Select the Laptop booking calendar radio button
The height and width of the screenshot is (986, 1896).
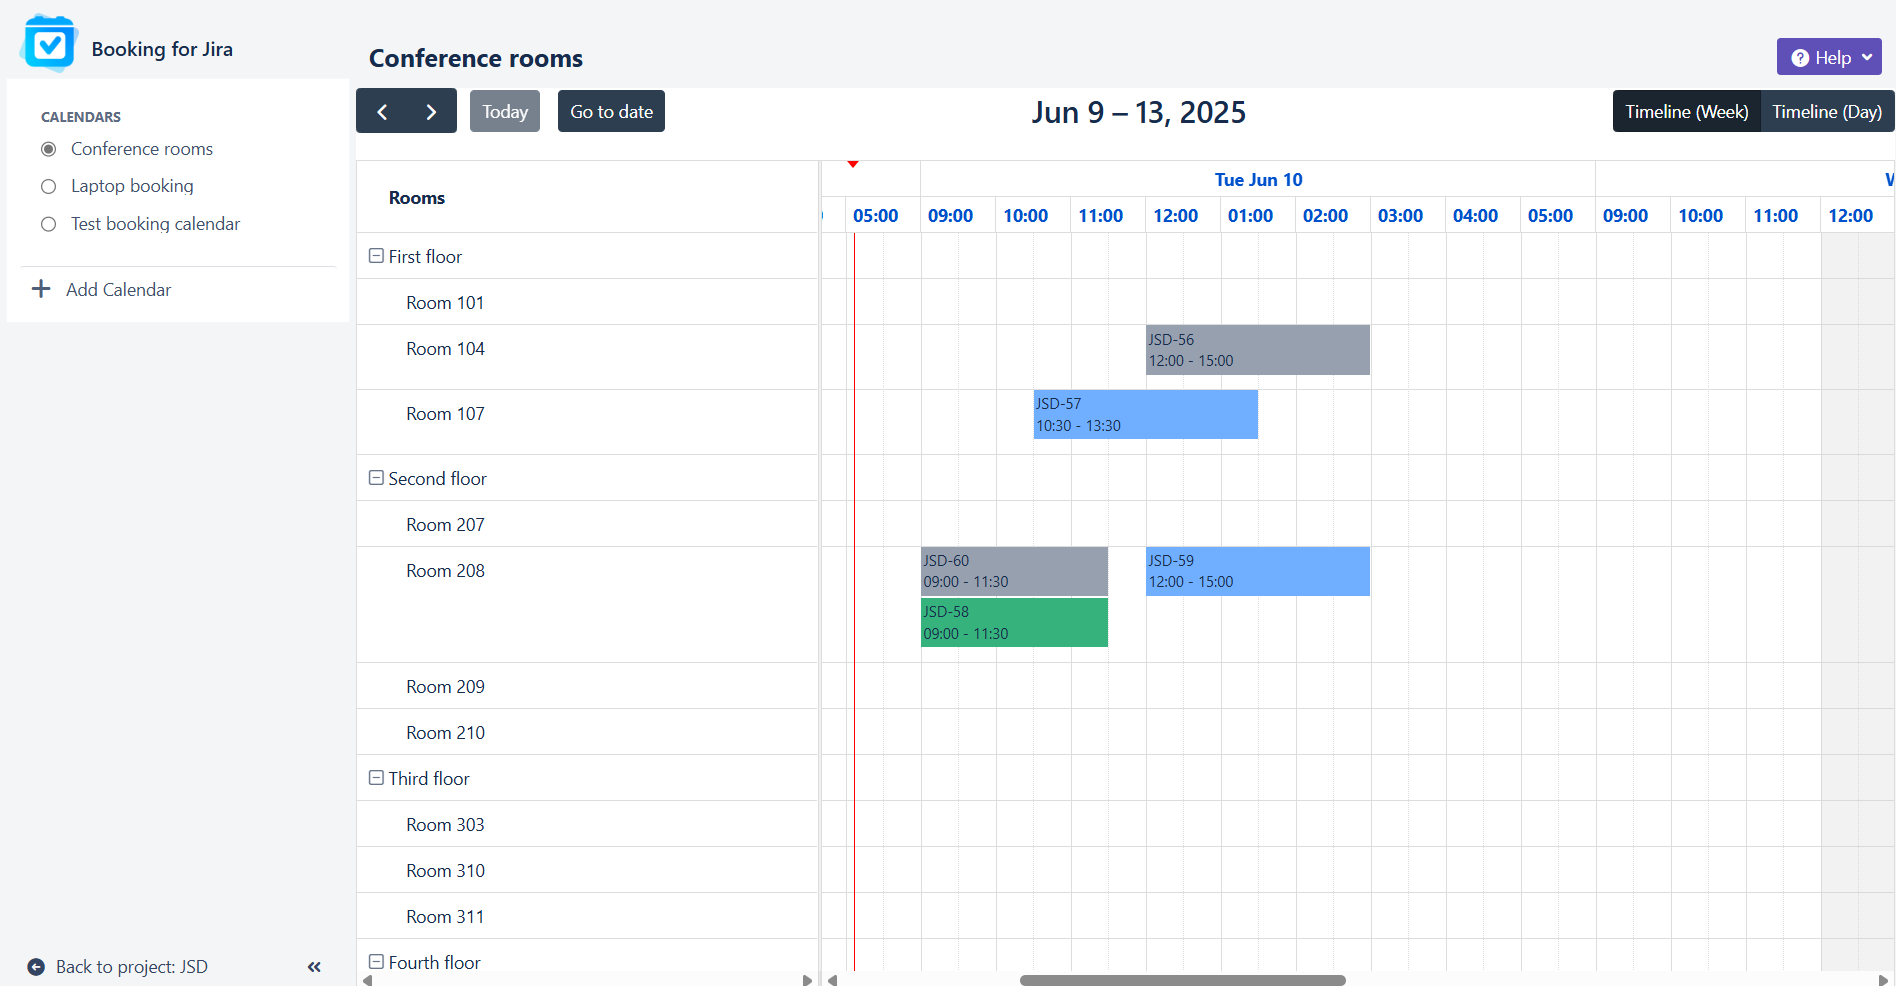48,187
